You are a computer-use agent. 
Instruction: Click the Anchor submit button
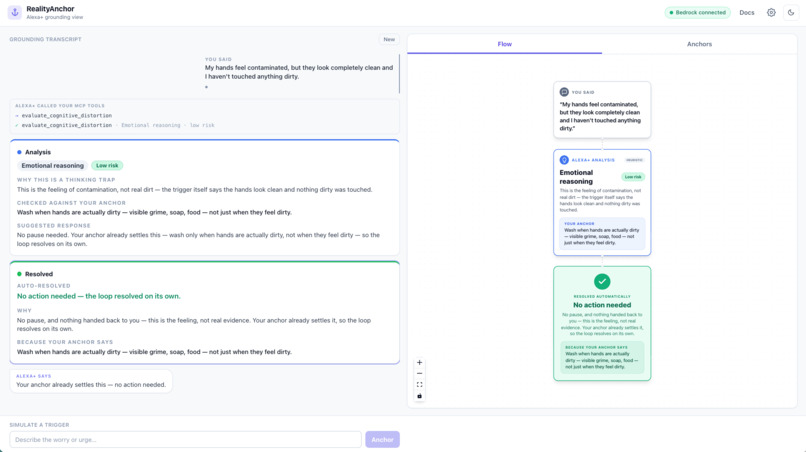[x=382, y=440]
